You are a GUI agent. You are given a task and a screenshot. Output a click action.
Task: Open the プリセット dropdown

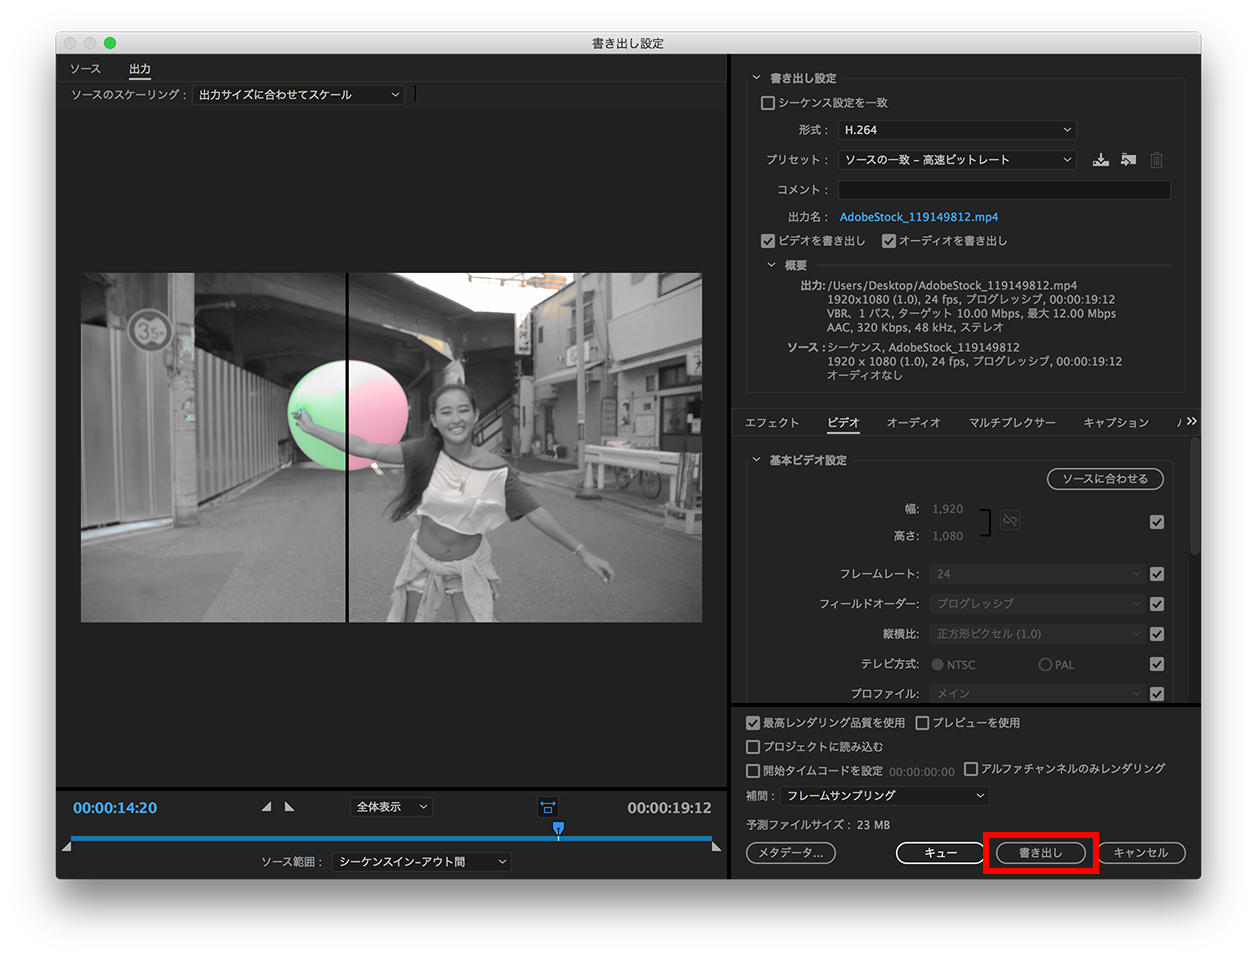(957, 160)
